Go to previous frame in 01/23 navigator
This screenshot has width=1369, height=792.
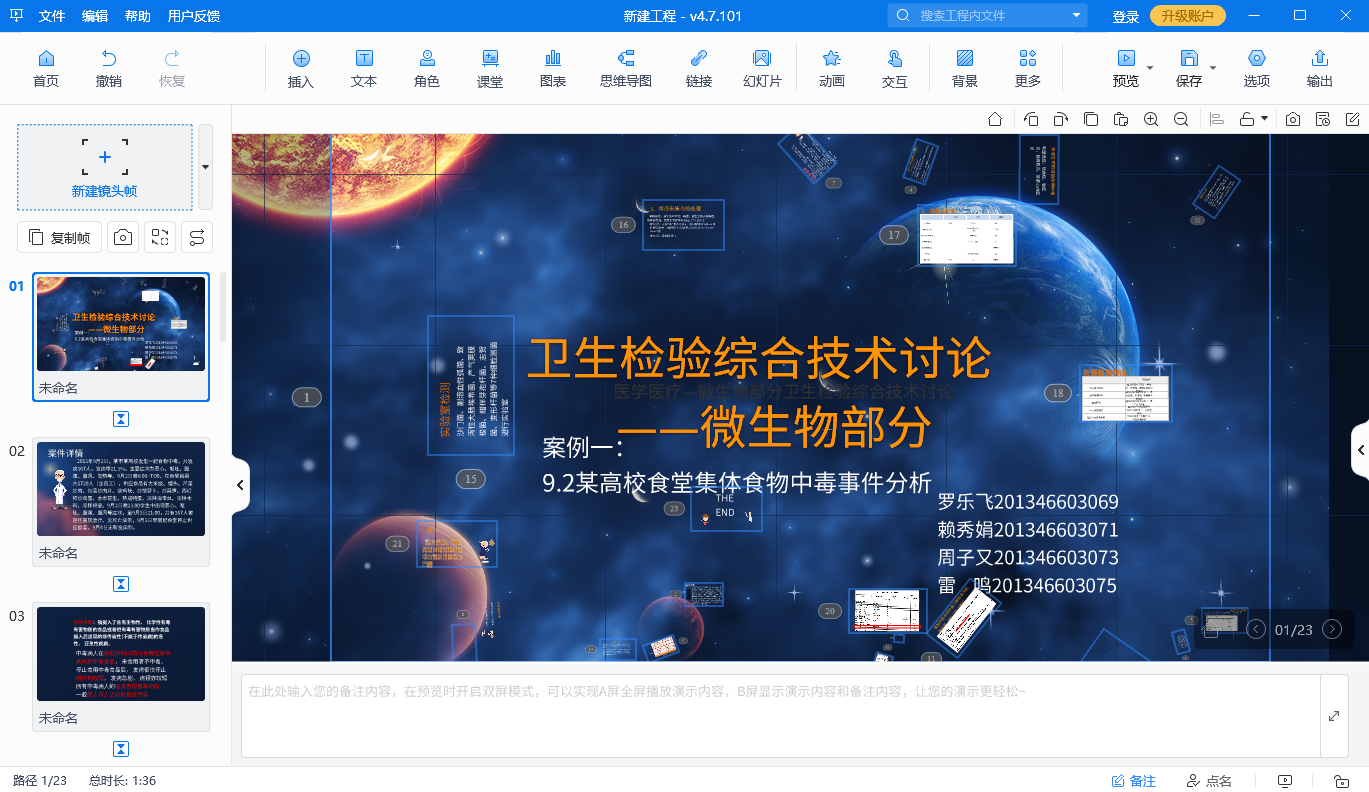click(x=1256, y=629)
